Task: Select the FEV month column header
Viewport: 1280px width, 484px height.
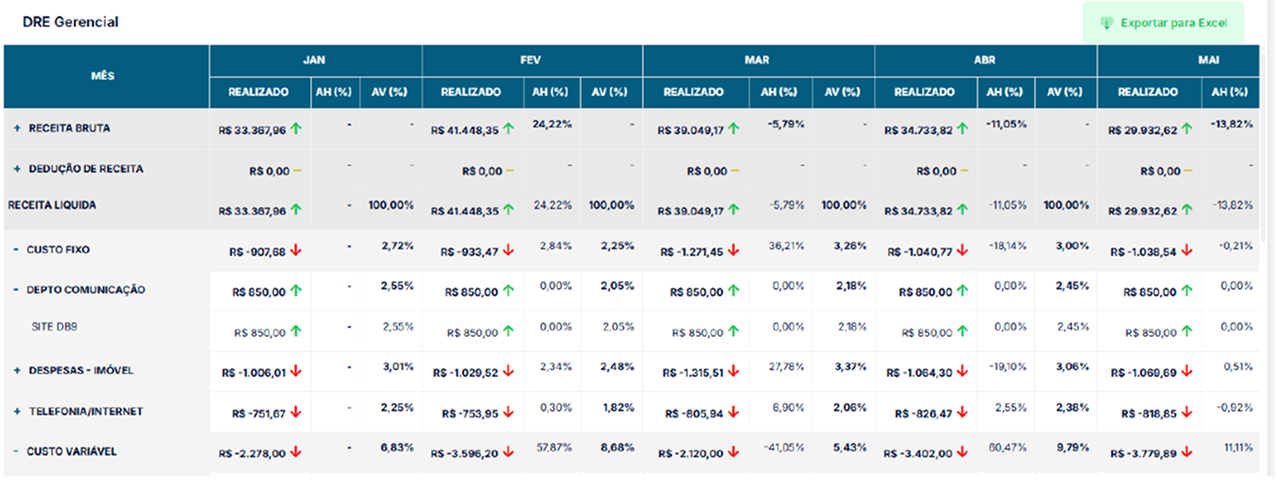Action: pyautogui.click(x=531, y=60)
